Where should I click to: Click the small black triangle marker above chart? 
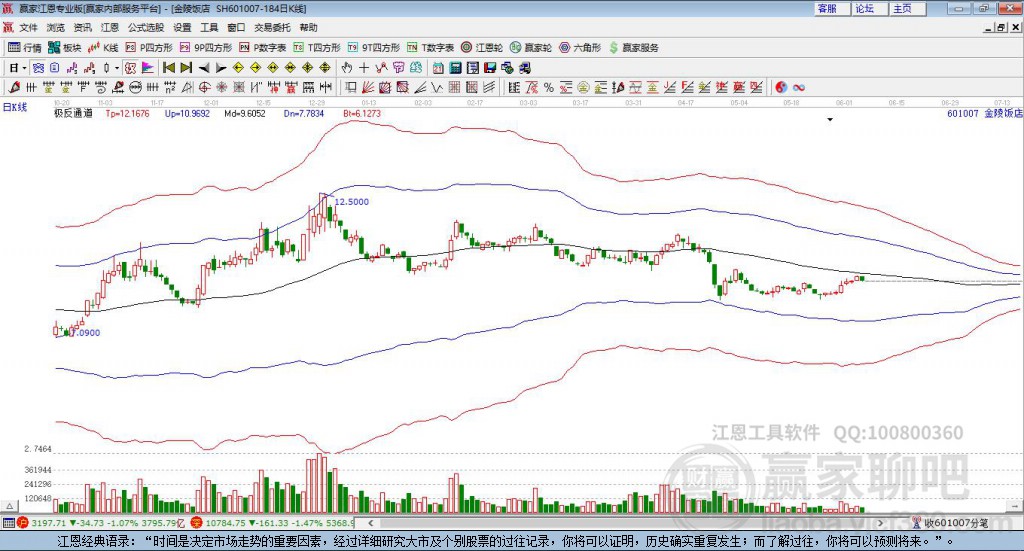830,120
